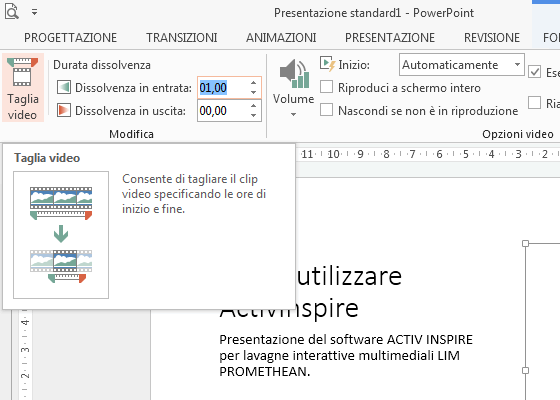
Task: Click the Inizio playback start icon
Action: click(x=328, y=64)
